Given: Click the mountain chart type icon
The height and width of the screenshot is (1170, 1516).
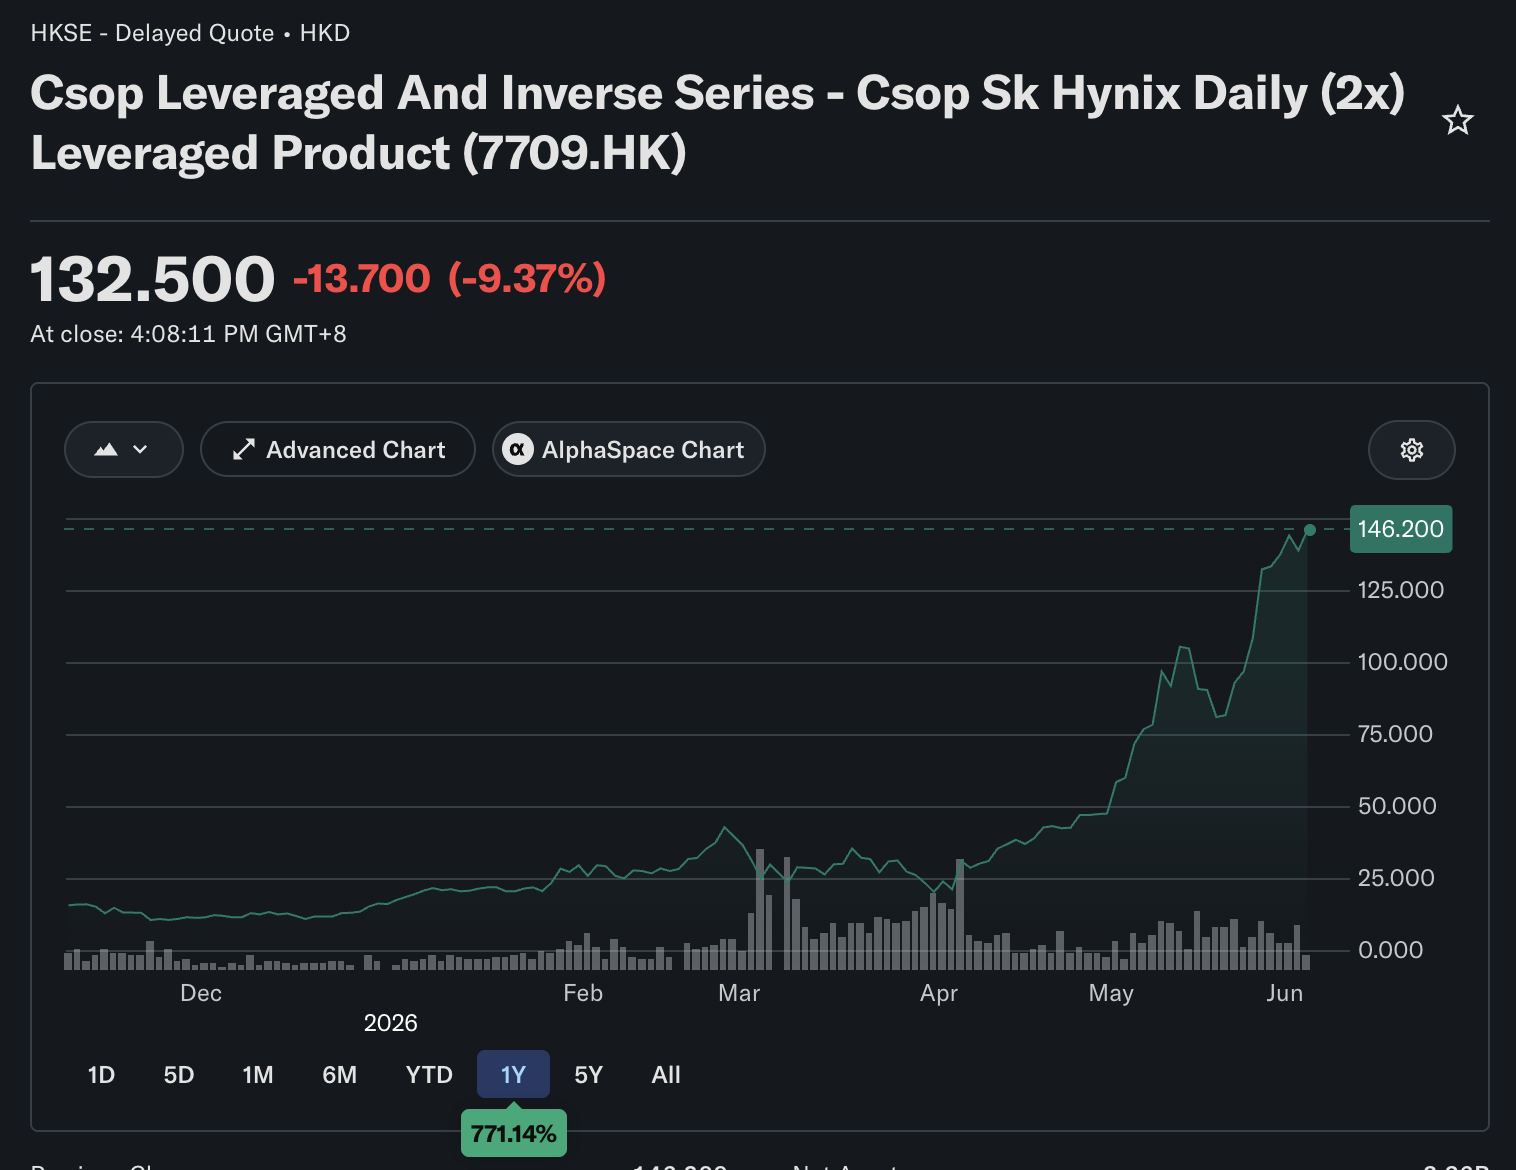Looking at the screenshot, I should 106,450.
